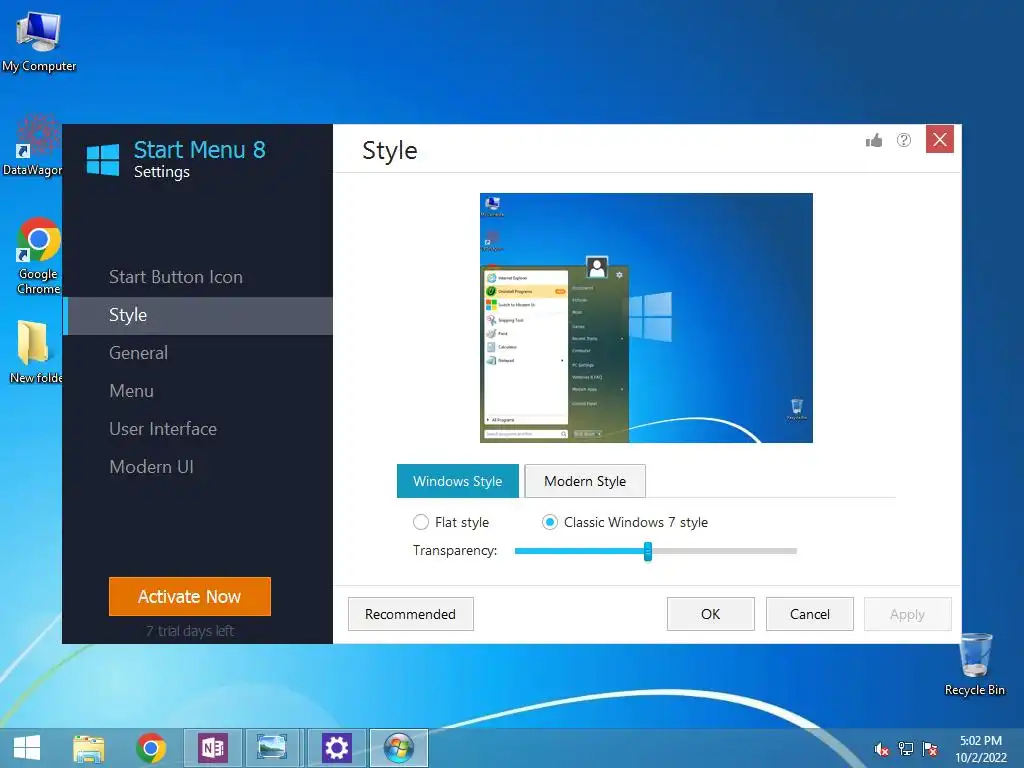1024x768 pixels.
Task: Close the Start Menu 8 Settings window
Action: pyautogui.click(x=940, y=139)
